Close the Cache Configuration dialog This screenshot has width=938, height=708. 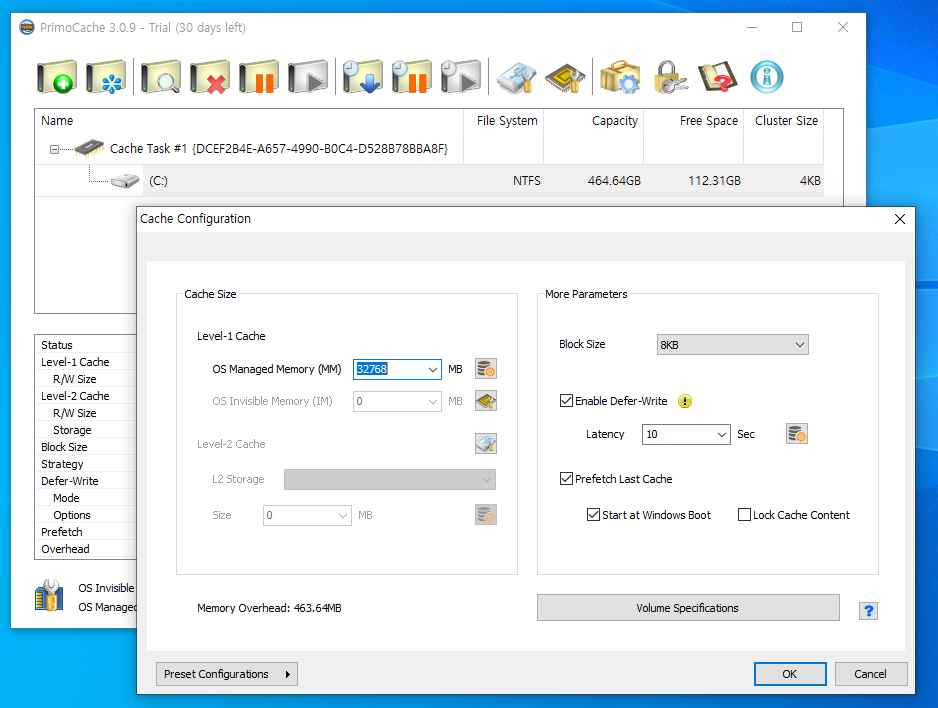pos(900,219)
